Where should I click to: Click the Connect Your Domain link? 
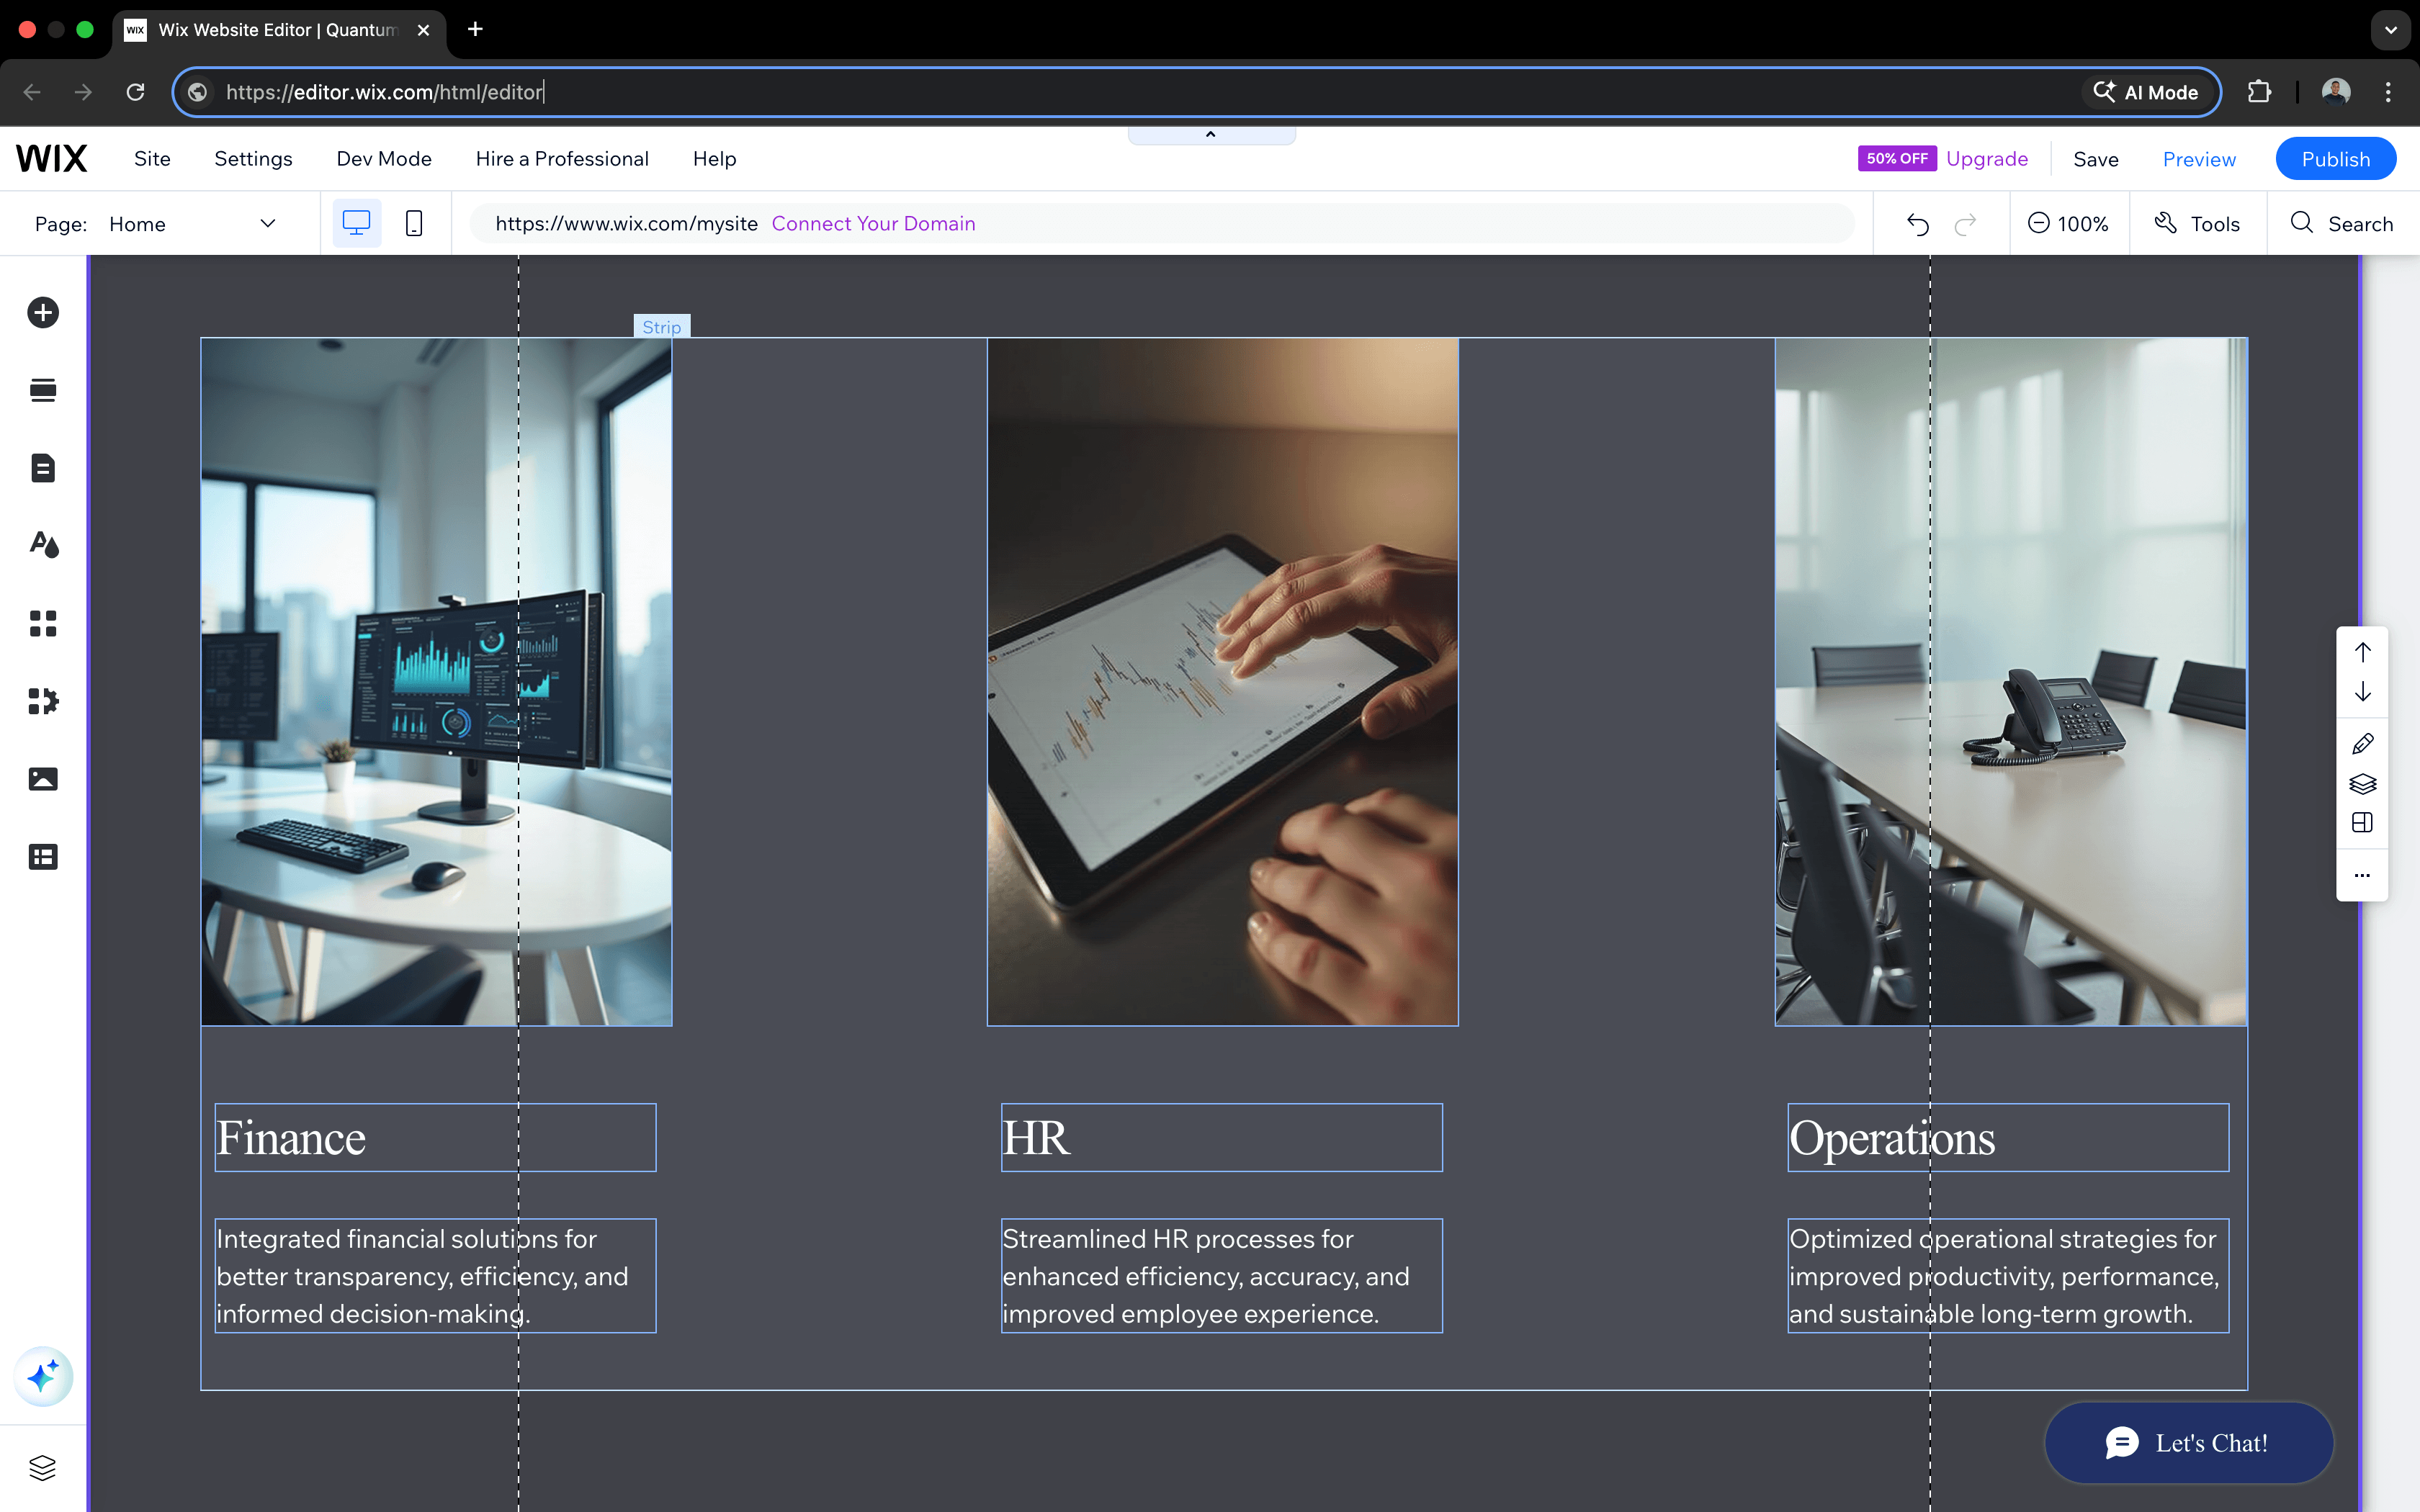coord(873,223)
